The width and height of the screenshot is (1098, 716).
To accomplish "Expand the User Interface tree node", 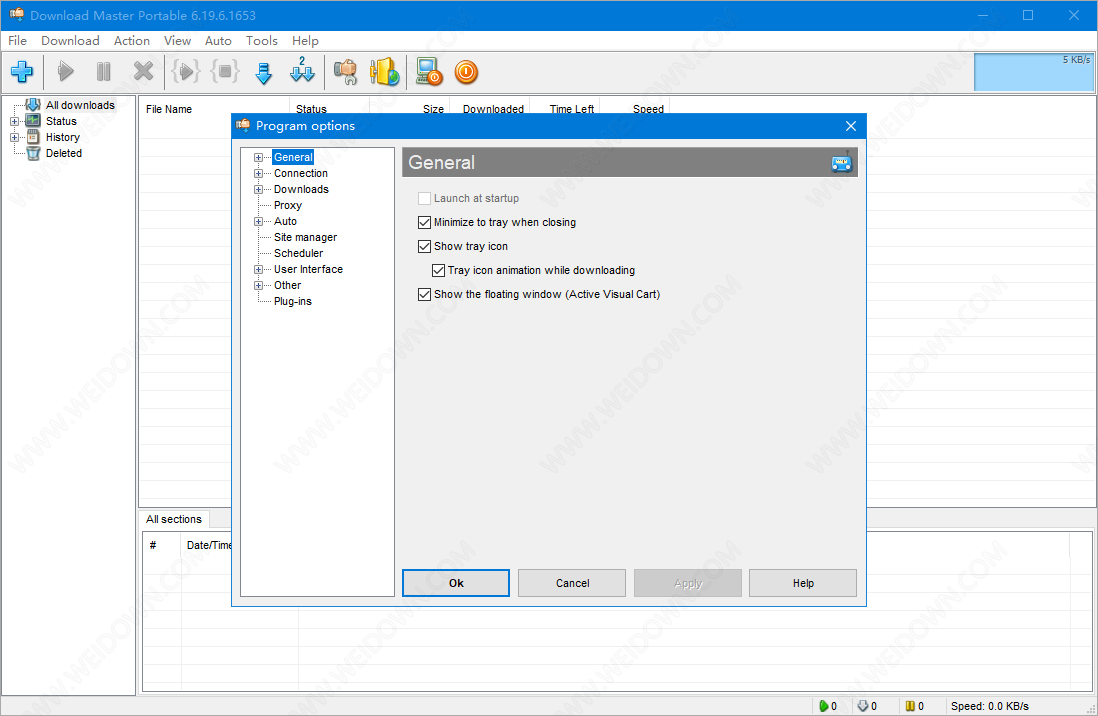I will 258,270.
